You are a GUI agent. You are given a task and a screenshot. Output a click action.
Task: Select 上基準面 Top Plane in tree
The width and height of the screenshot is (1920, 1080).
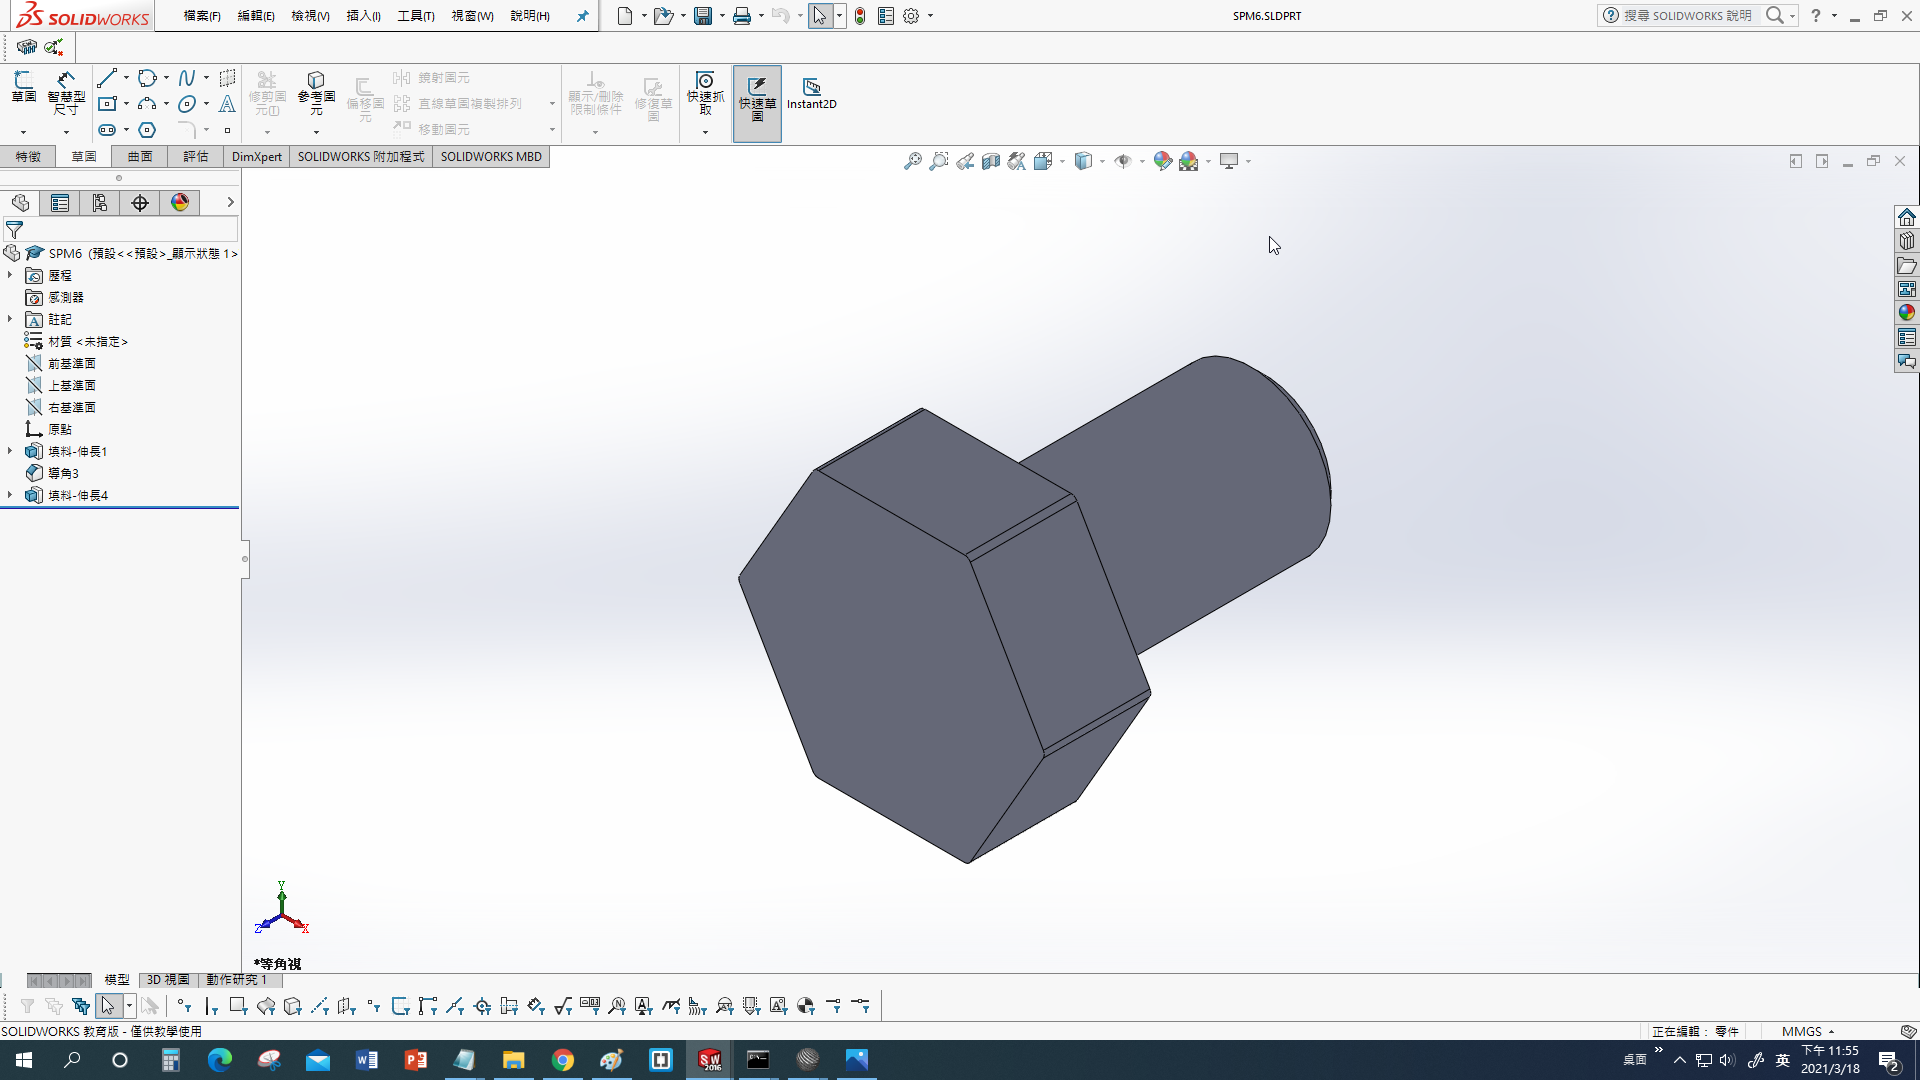(72, 385)
